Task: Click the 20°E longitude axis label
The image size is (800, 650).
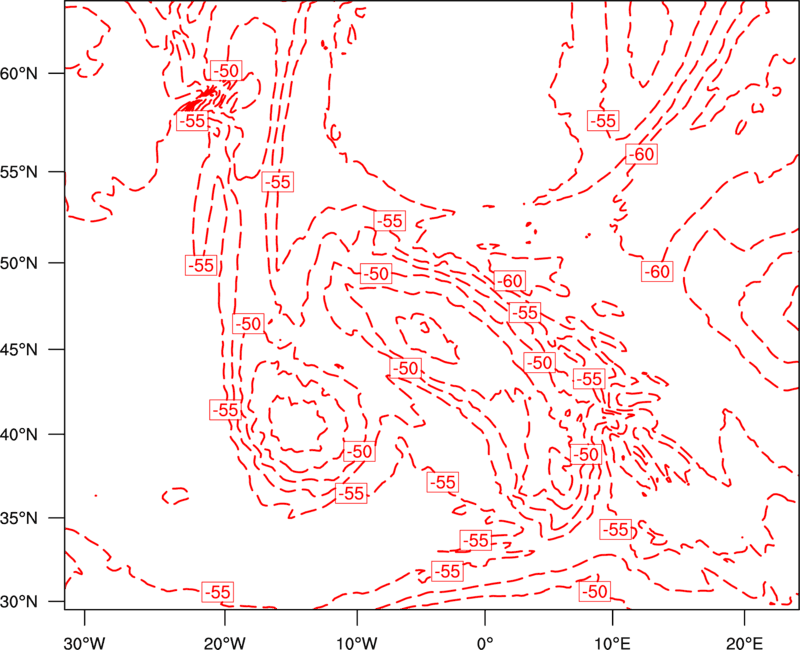Action: [744, 643]
